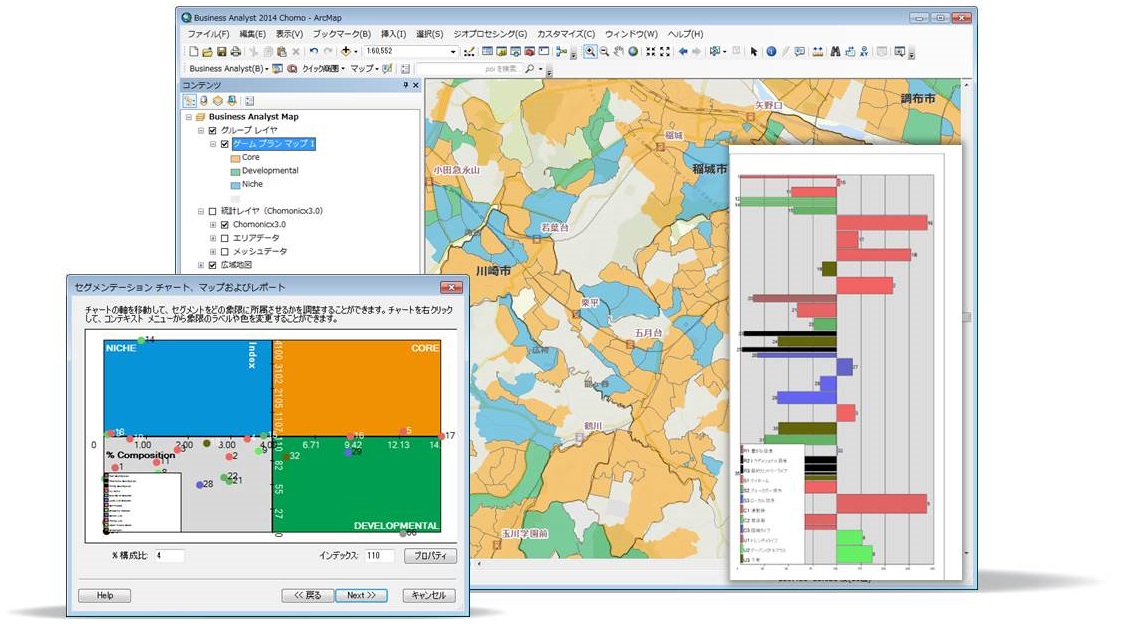1121x628 pixels.
Task: Collapse the グループ レイヤ tree node
Action: [x=201, y=130]
